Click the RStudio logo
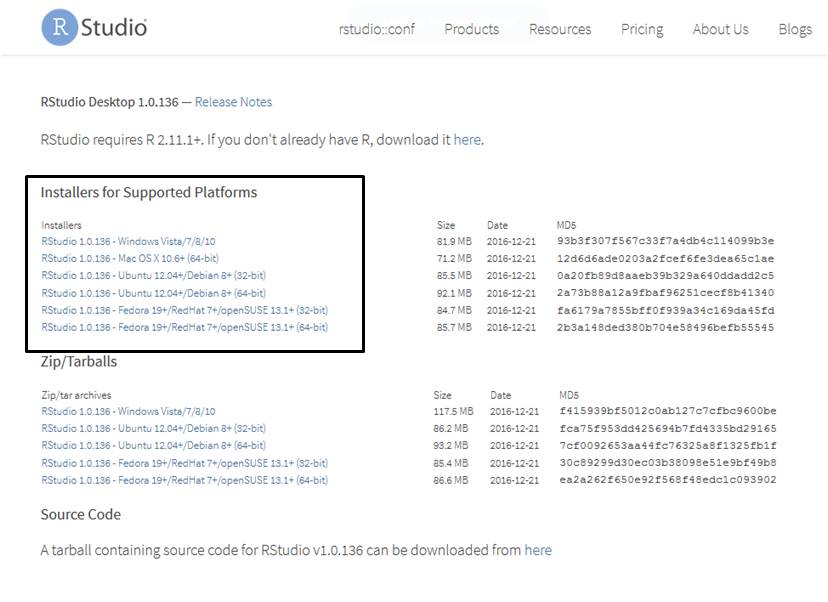Screen dimensions: 828x602 pos(94,27)
